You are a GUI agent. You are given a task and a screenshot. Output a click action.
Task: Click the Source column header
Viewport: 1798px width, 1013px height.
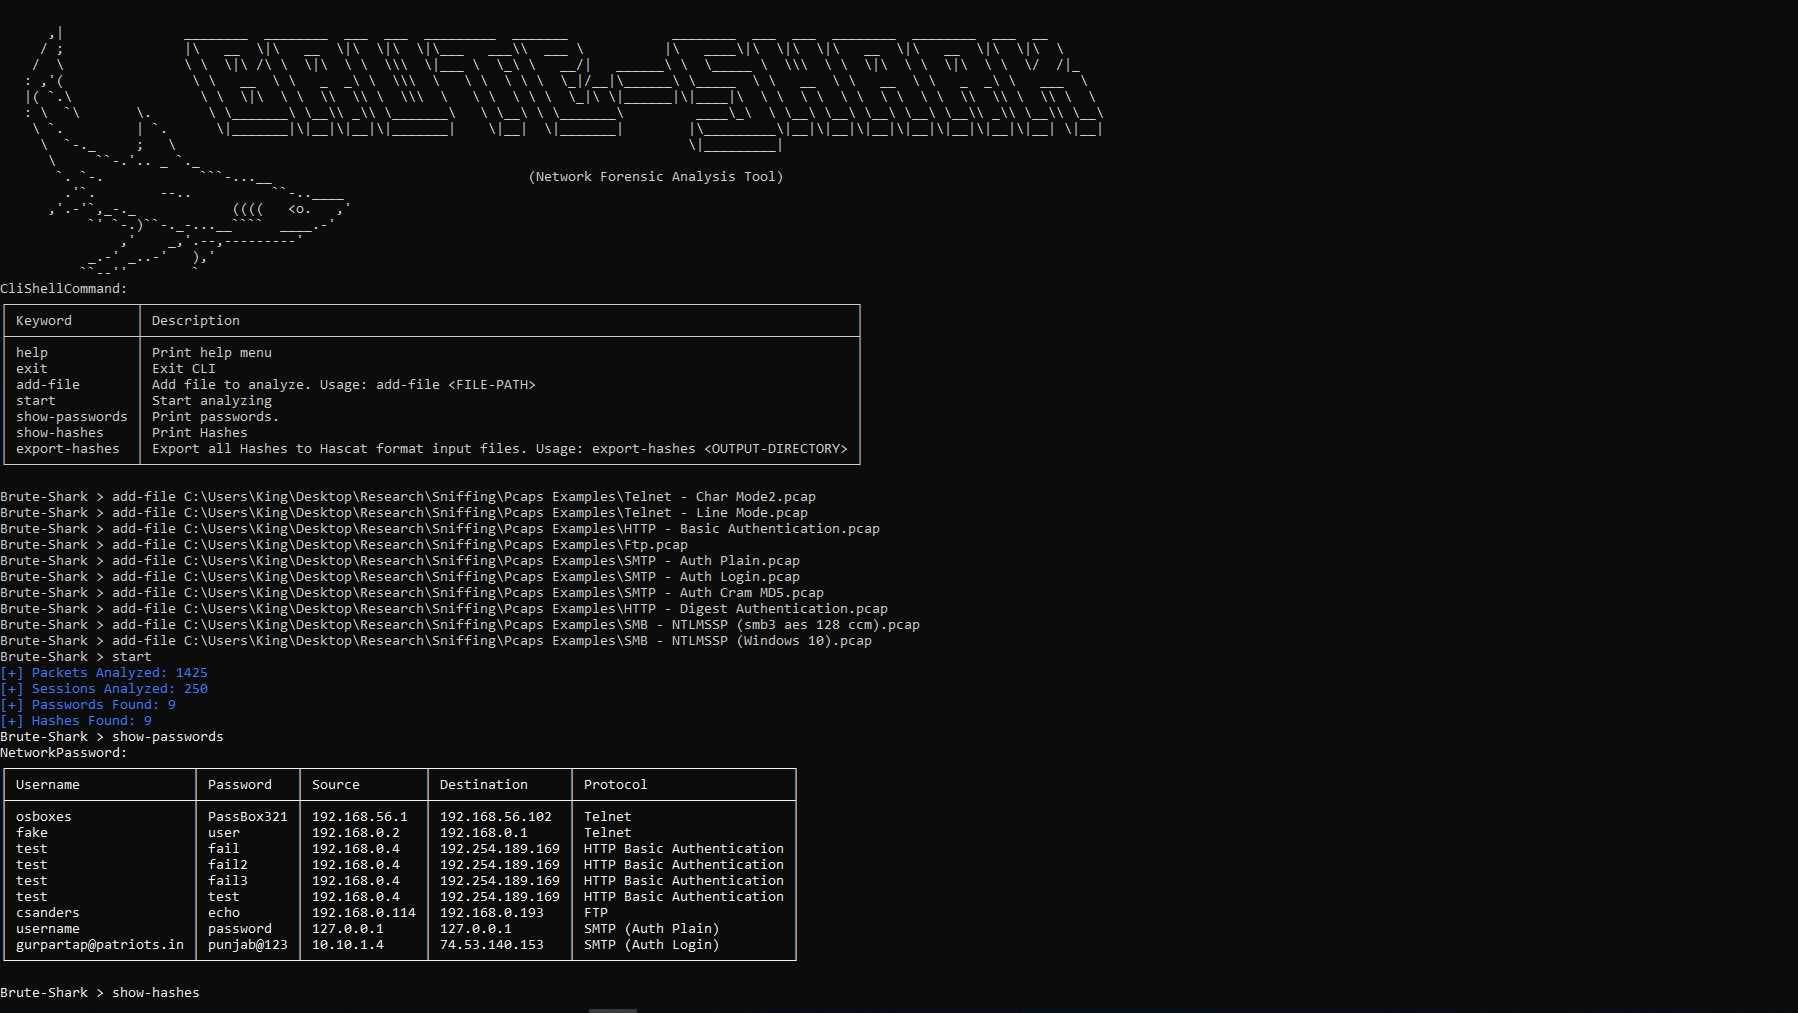pos(336,785)
